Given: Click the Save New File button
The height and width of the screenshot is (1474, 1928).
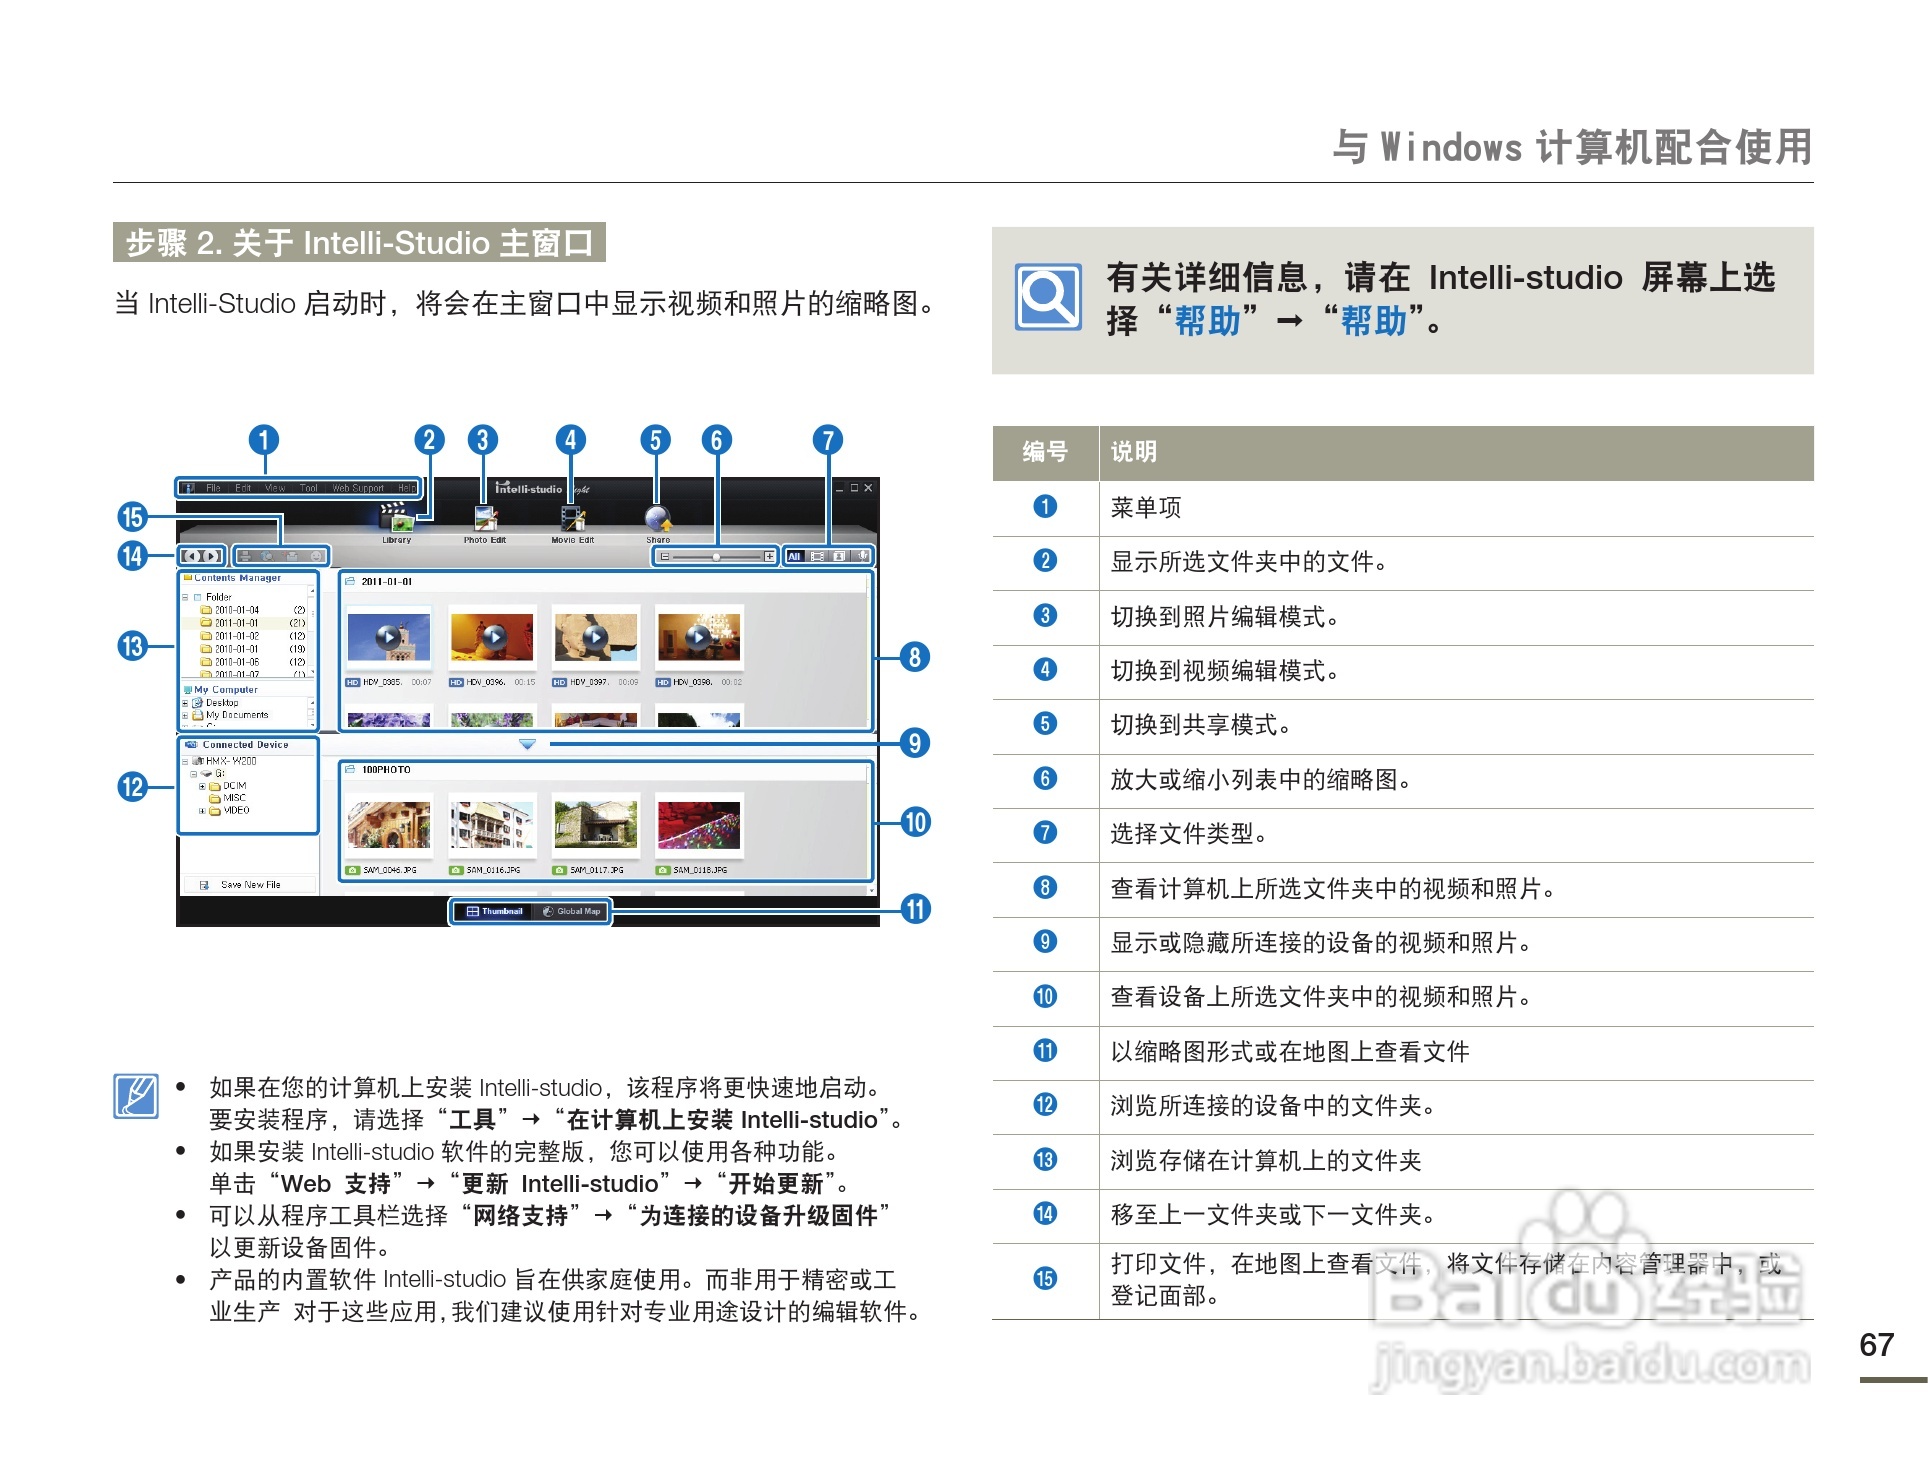Looking at the screenshot, I should [x=250, y=884].
